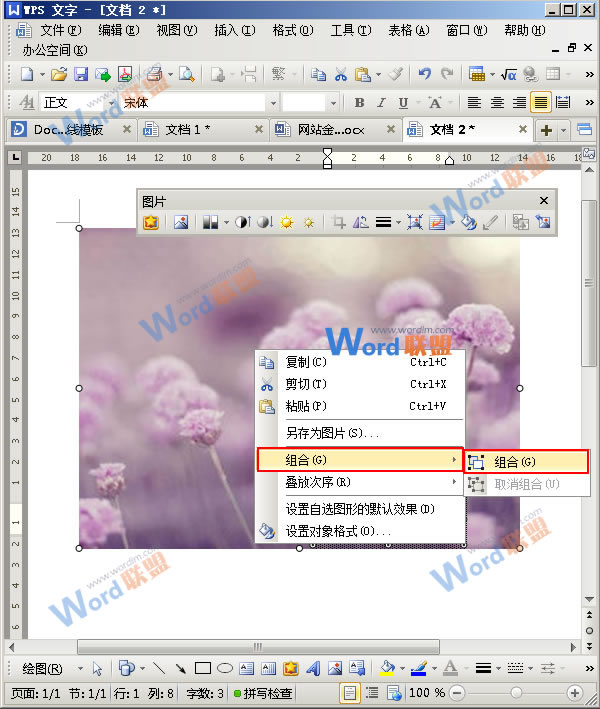Image resolution: width=600 pixels, height=709 pixels.
Task: Click the 100 % zoom value
Action: 427,693
